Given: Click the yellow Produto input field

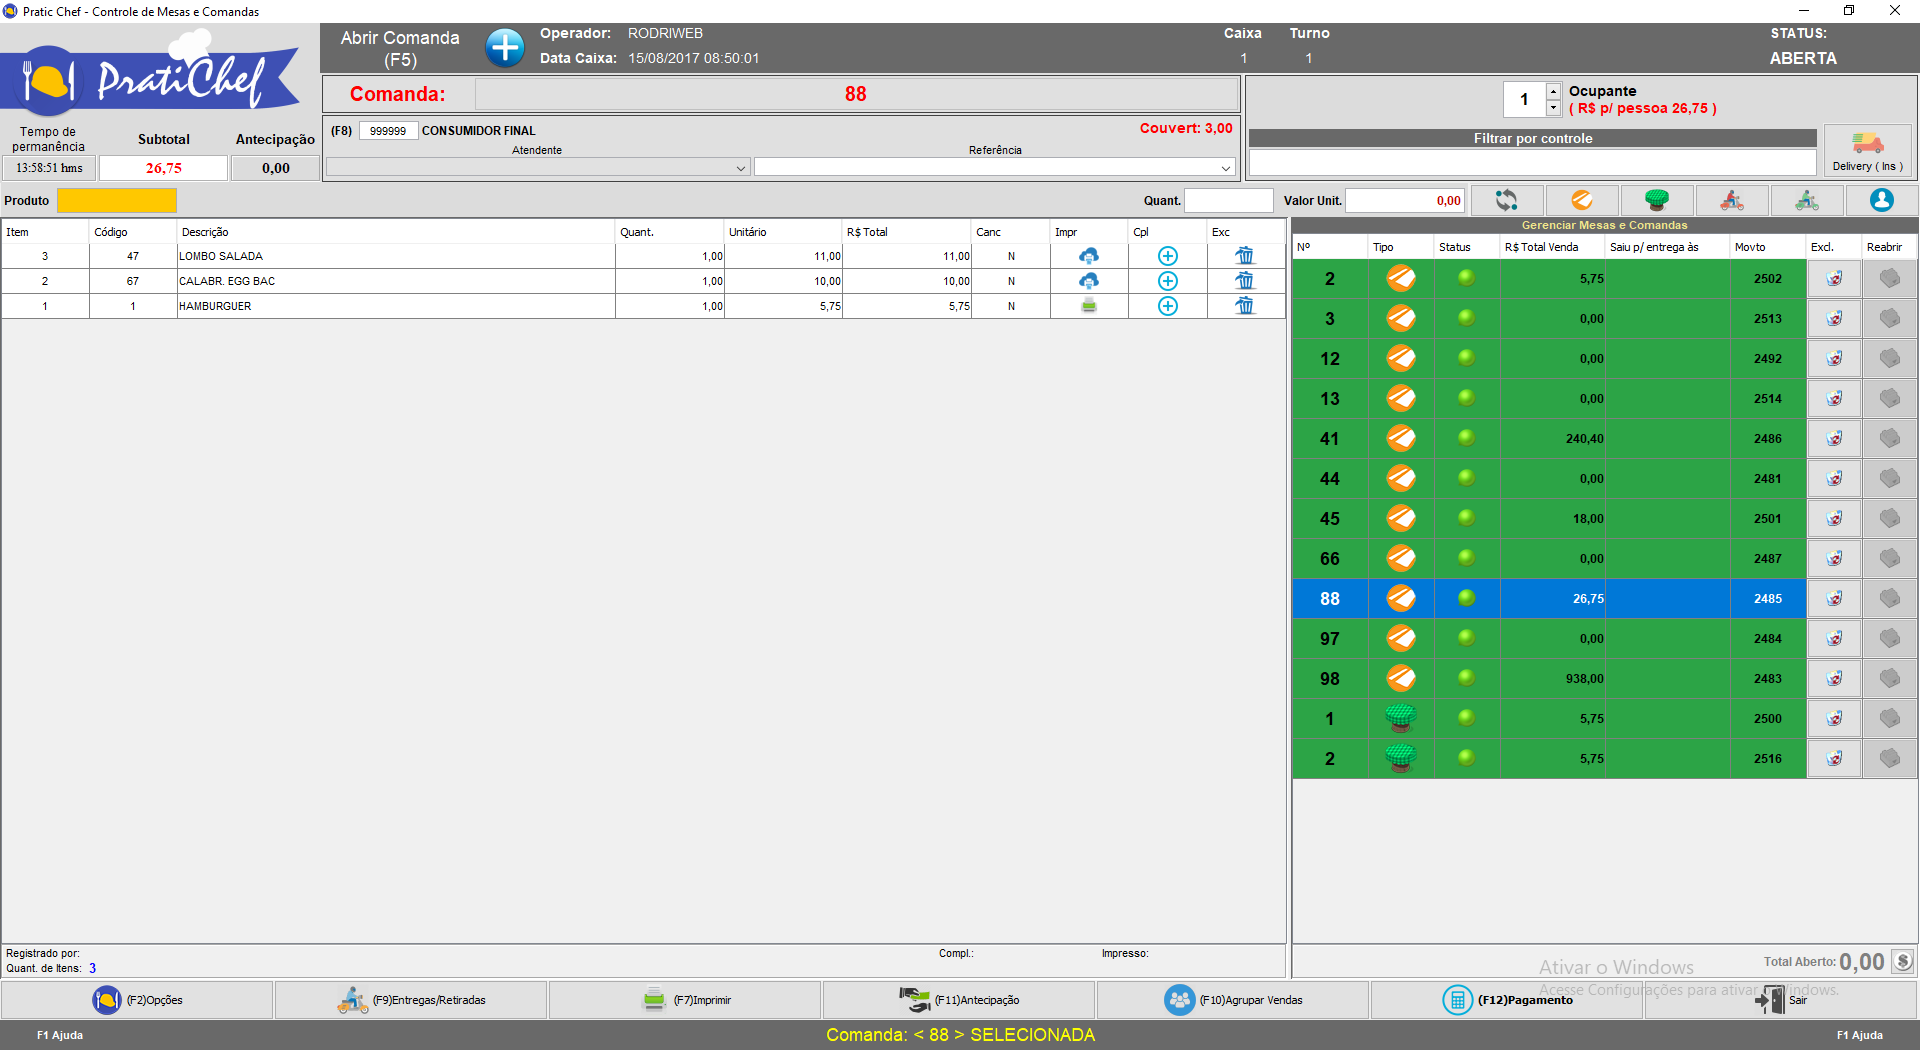Looking at the screenshot, I should 117,201.
